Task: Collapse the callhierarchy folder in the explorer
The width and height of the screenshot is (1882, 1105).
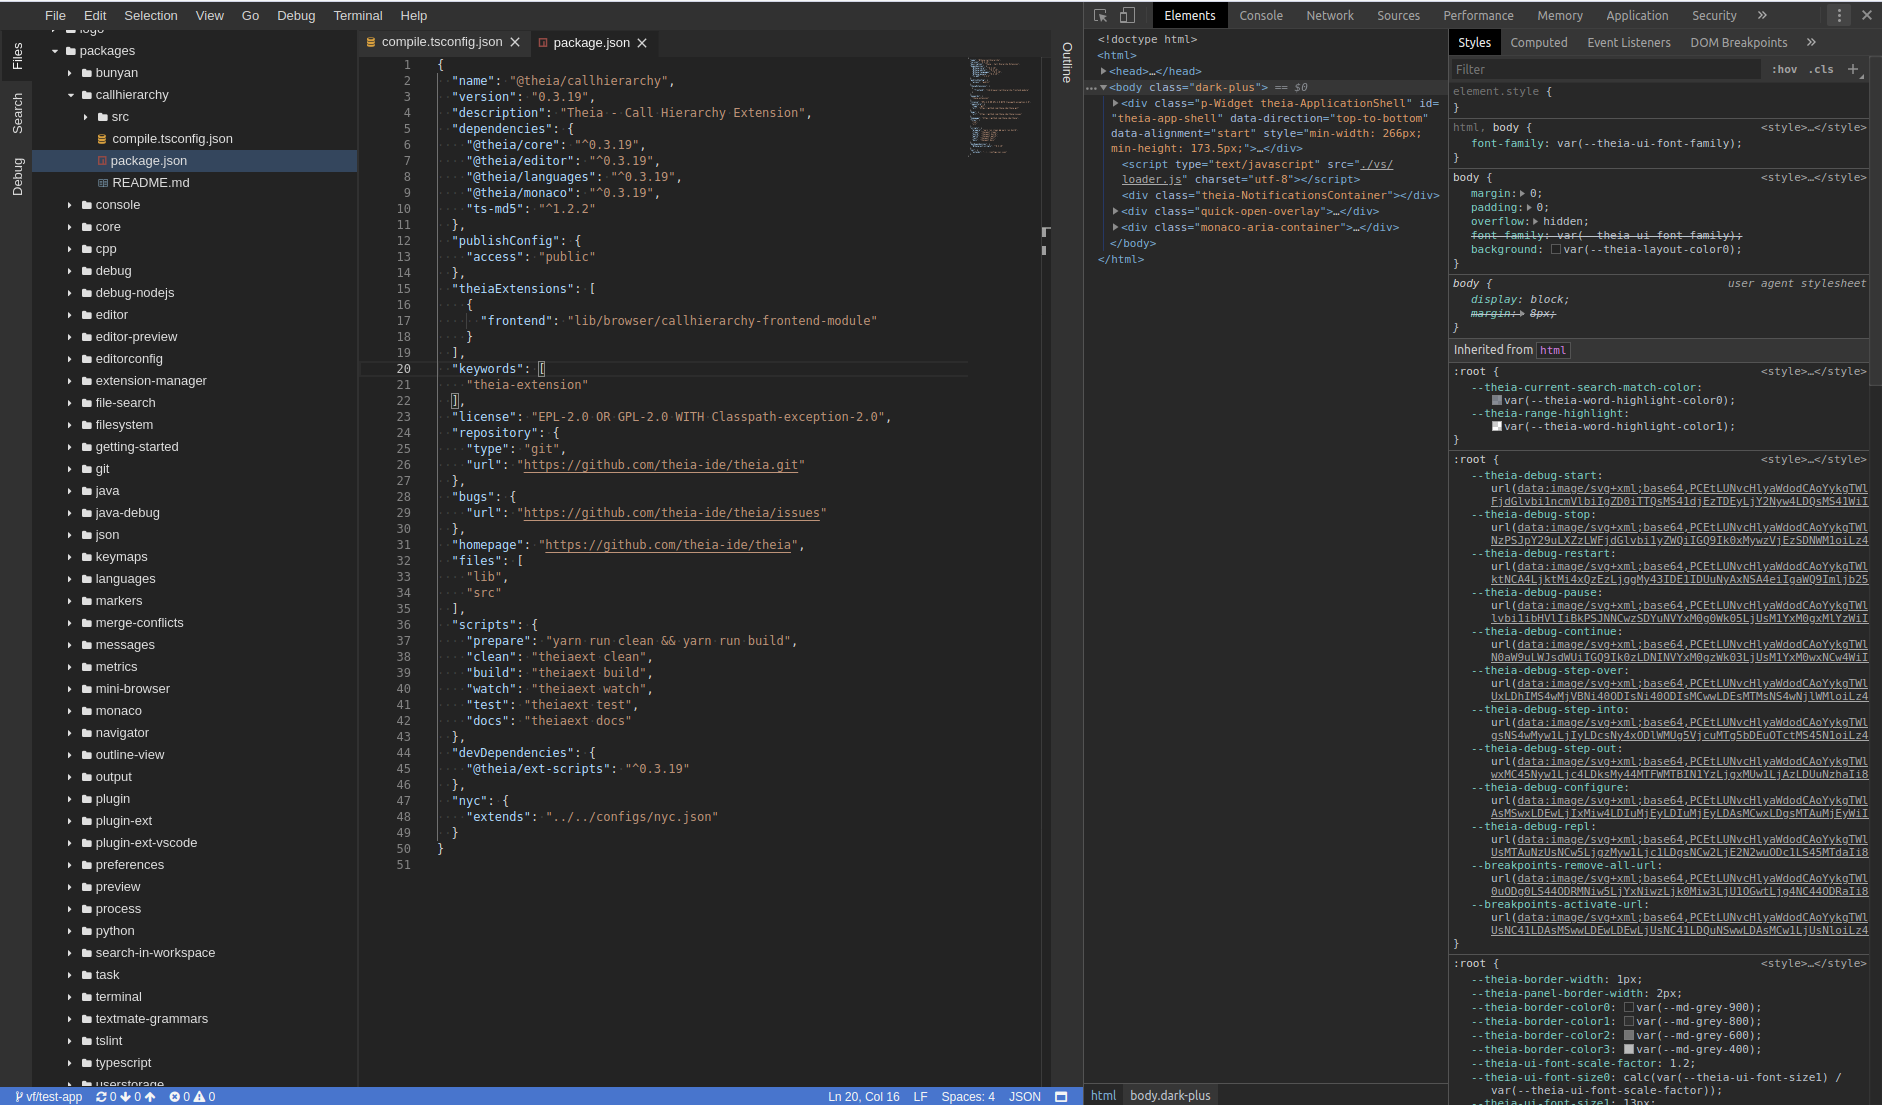Action: point(70,94)
